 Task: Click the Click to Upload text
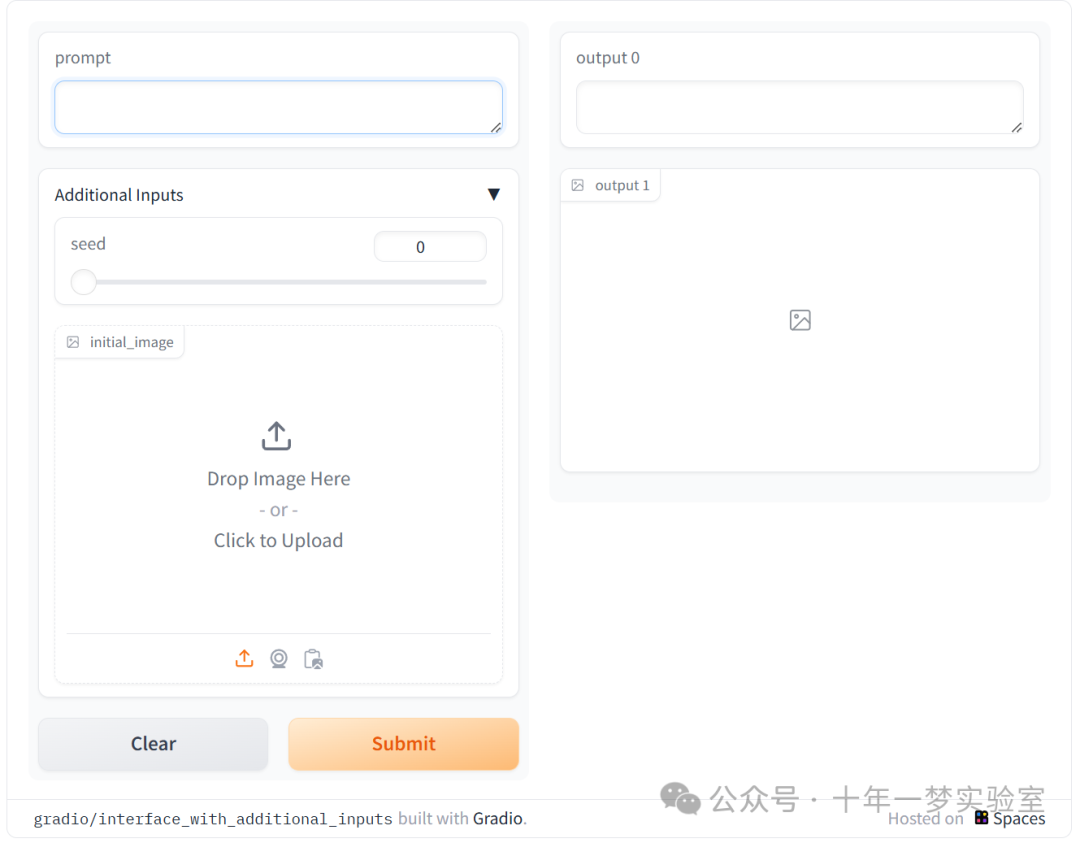point(278,541)
